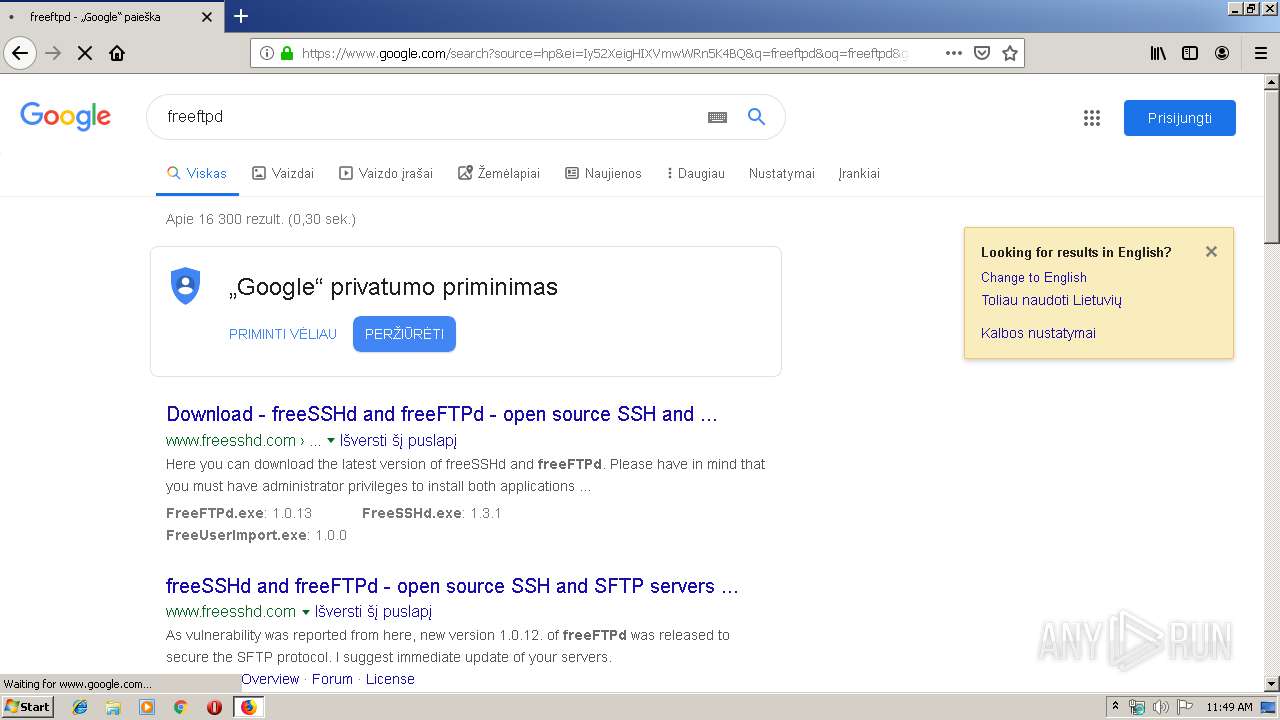
Task: Close the freeftpd Google search tab
Action: (x=207, y=17)
